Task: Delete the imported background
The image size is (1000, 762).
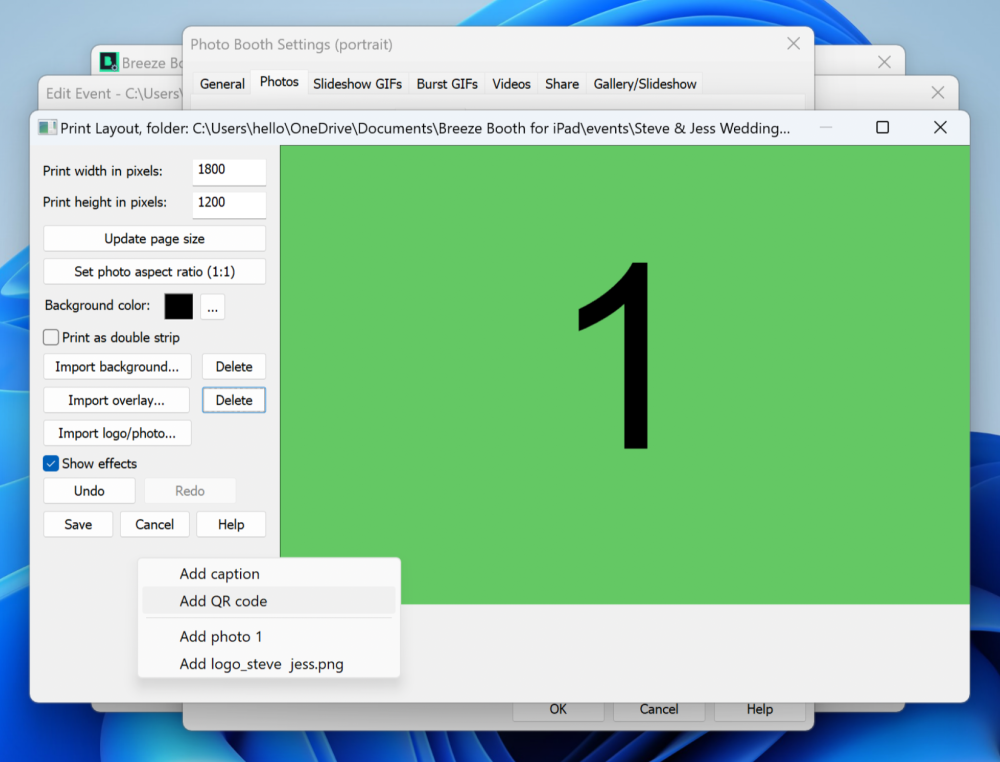Action: click(x=234, y=367)
